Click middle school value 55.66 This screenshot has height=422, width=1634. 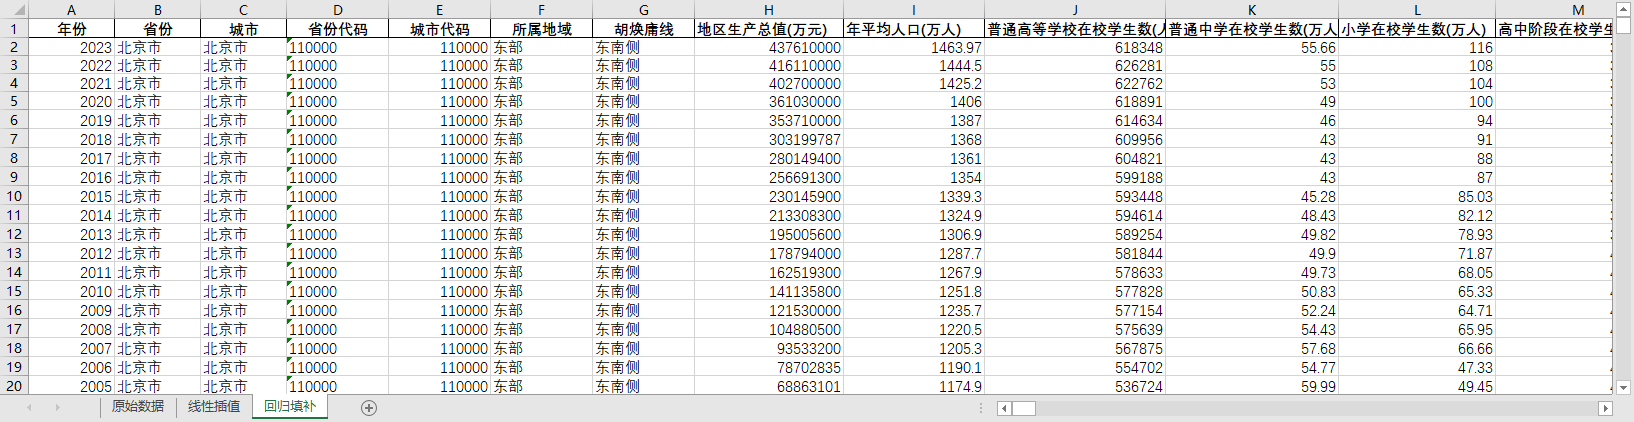point(1252,47)
